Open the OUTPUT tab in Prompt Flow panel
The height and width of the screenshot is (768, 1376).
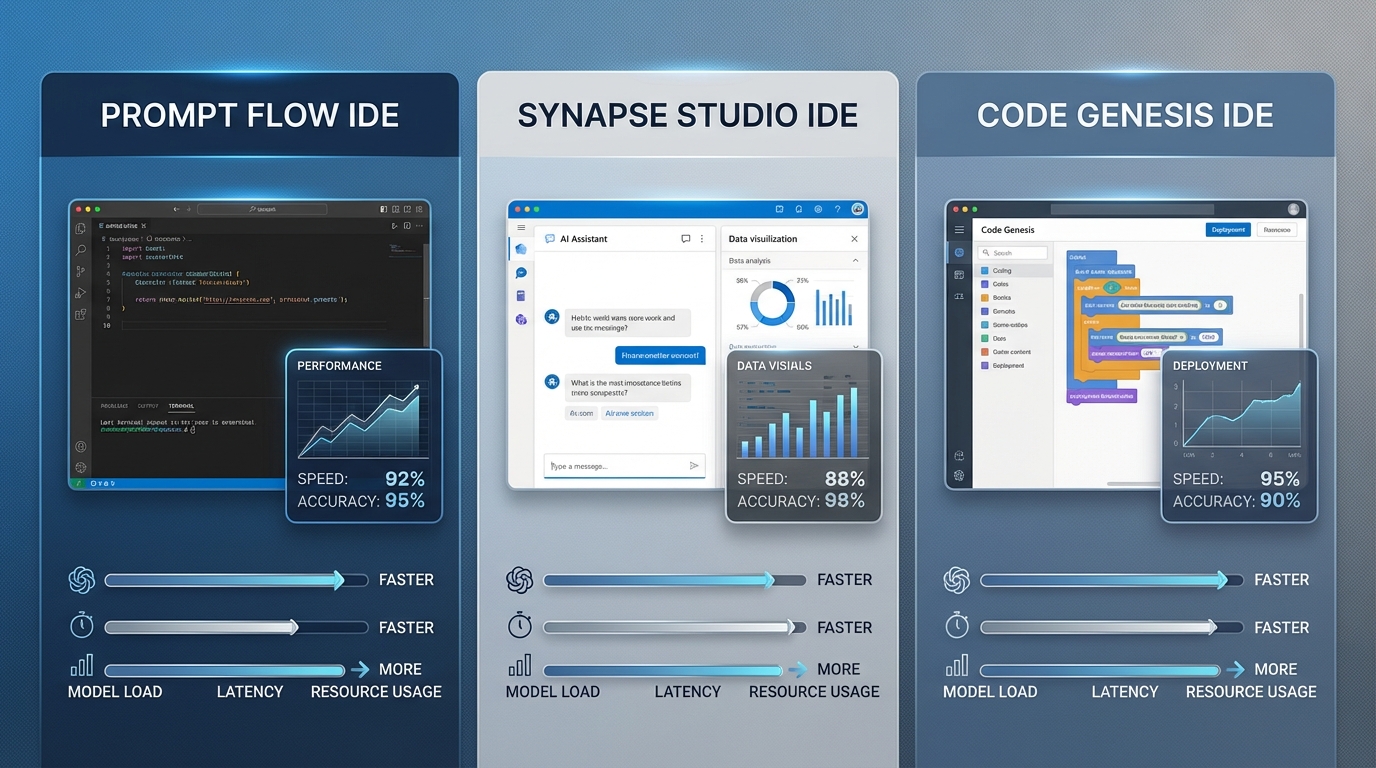point(148,406)
